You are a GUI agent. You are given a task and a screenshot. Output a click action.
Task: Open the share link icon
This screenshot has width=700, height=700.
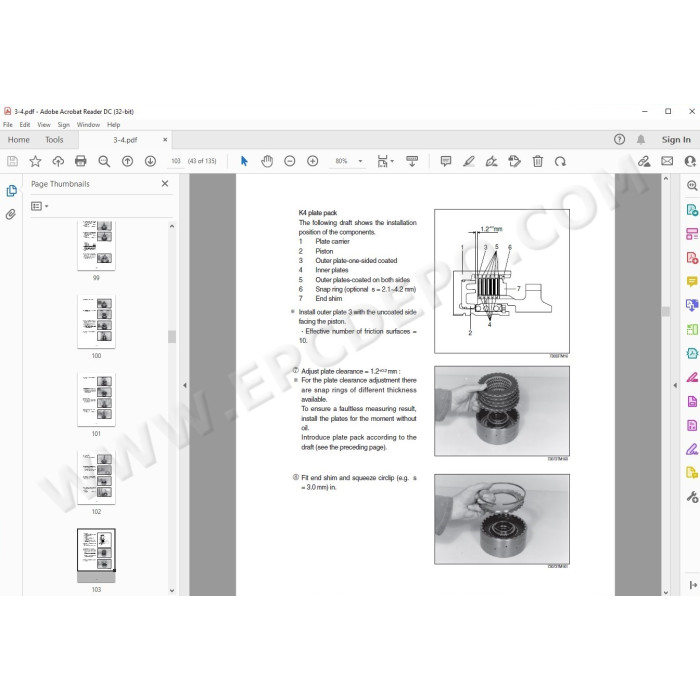[644, 161]
